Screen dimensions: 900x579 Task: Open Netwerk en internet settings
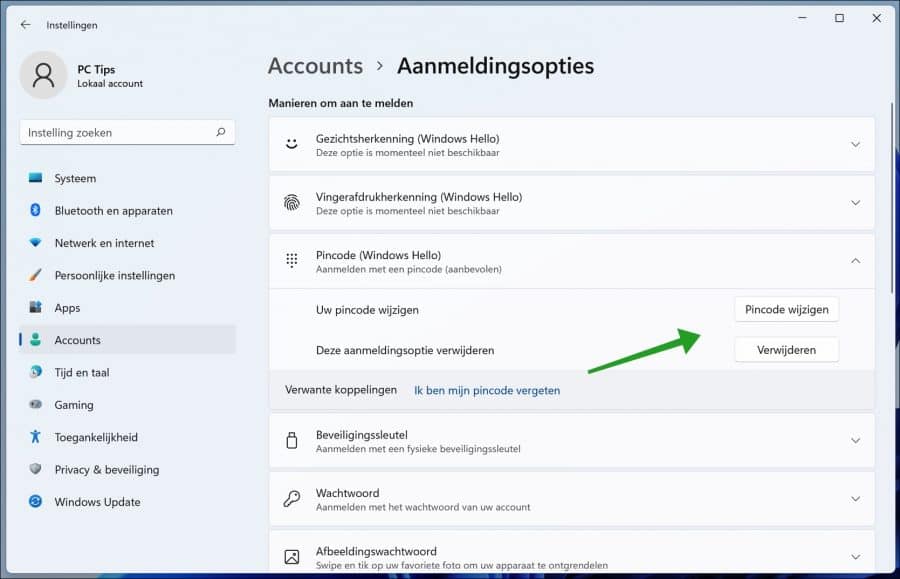[x=106, y=243]
